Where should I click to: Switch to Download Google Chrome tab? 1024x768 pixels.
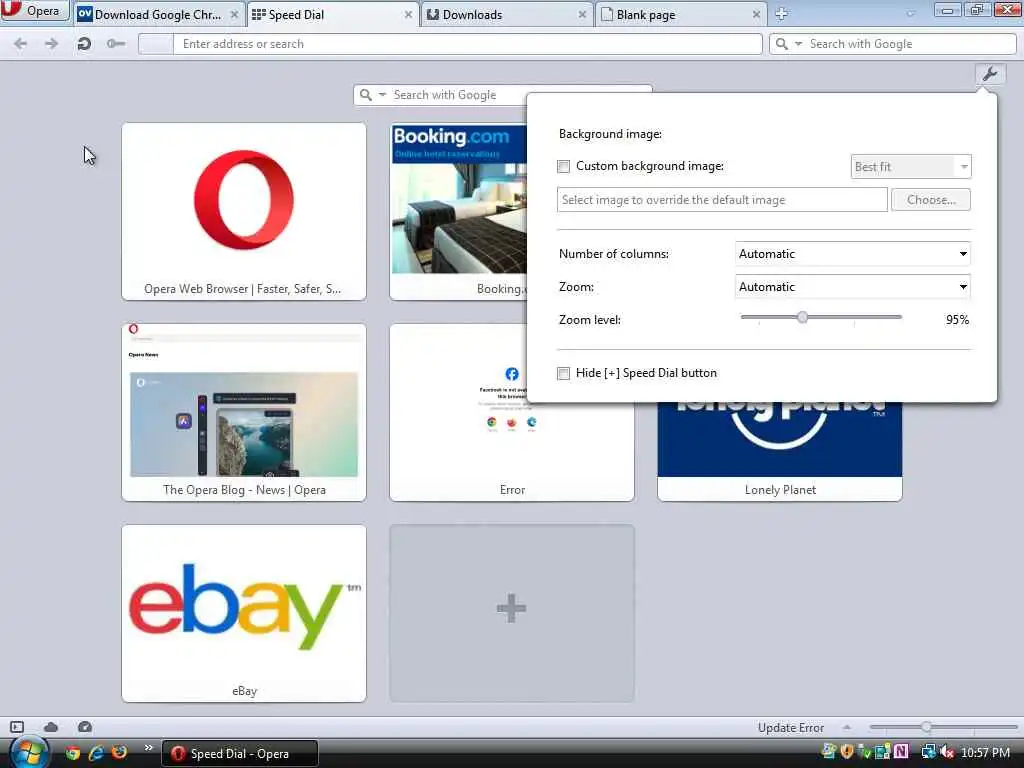coord(159,14)
